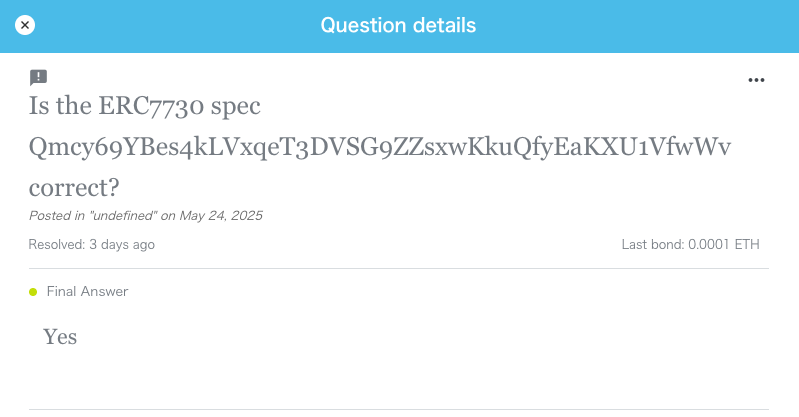Click the report issue exclamation icon
This screenshot has height=417, width=799.
(38, 77)
